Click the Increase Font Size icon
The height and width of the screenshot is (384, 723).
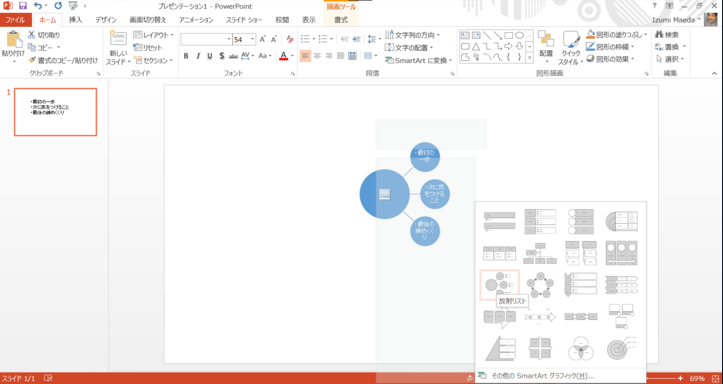click(262, 40)
